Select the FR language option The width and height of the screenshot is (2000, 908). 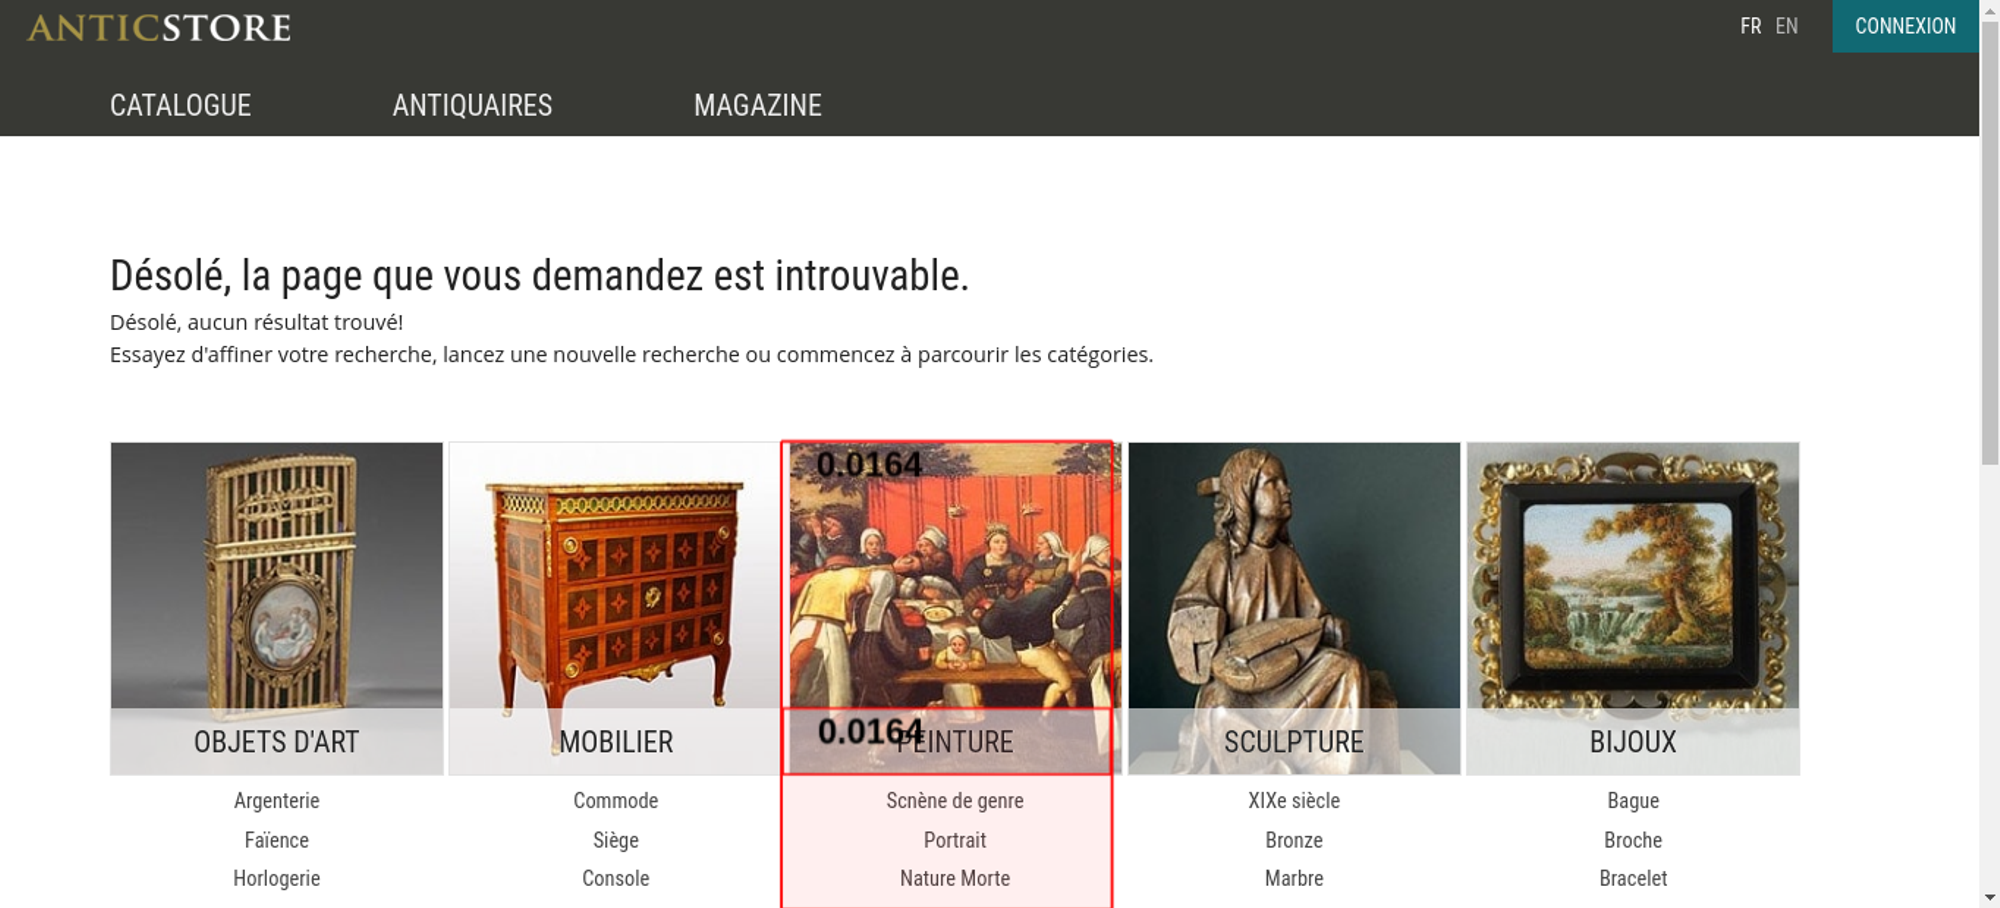pyautogui.click(x=1751, y=26)
